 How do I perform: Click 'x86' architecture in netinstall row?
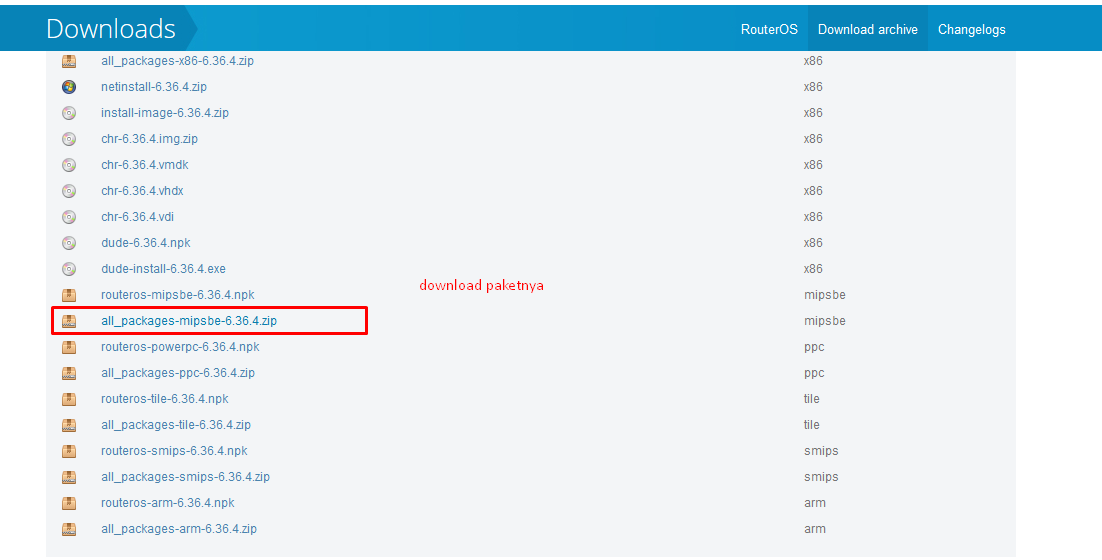(x=813, y=87)
